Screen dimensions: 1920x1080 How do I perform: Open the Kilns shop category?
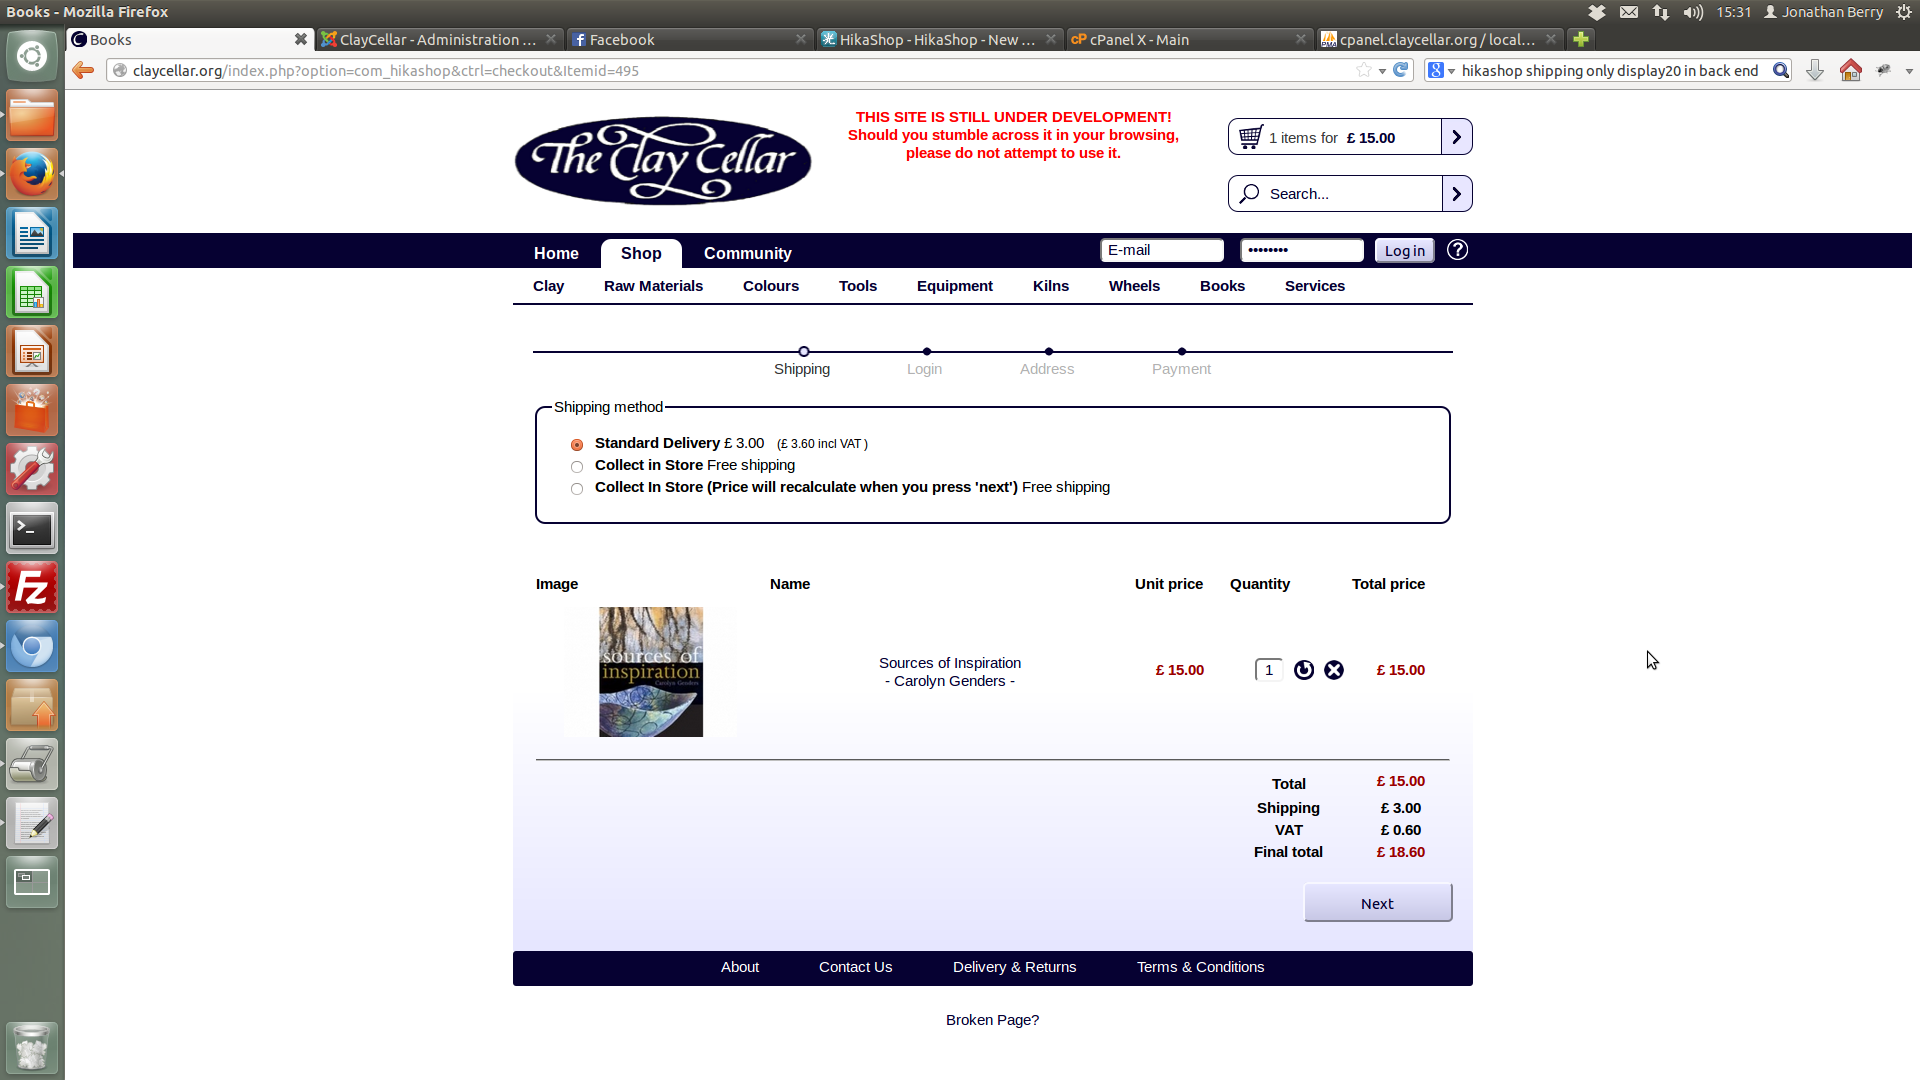point(1050,286)
